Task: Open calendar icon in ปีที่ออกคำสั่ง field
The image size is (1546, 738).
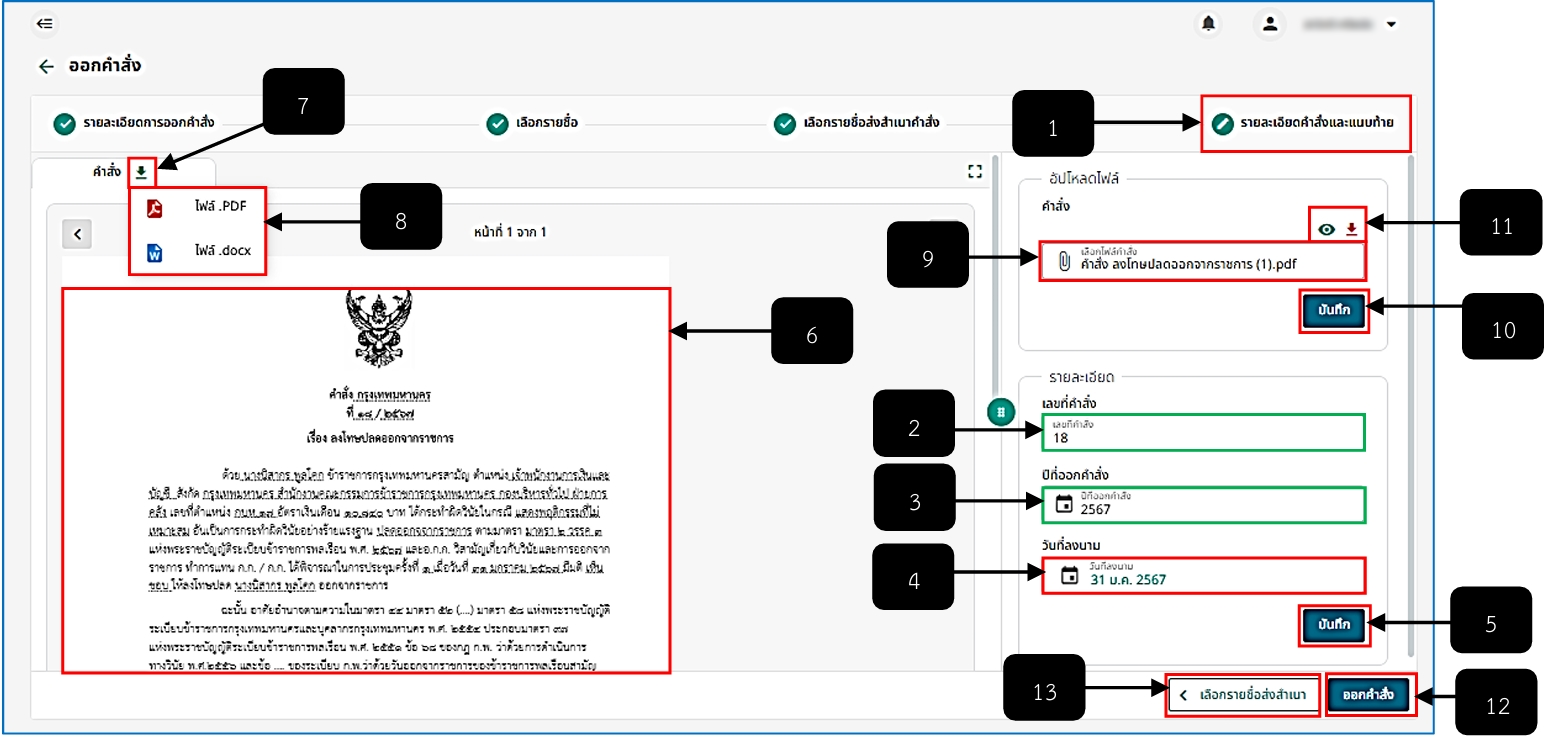Action: (x=1065, y=505)
